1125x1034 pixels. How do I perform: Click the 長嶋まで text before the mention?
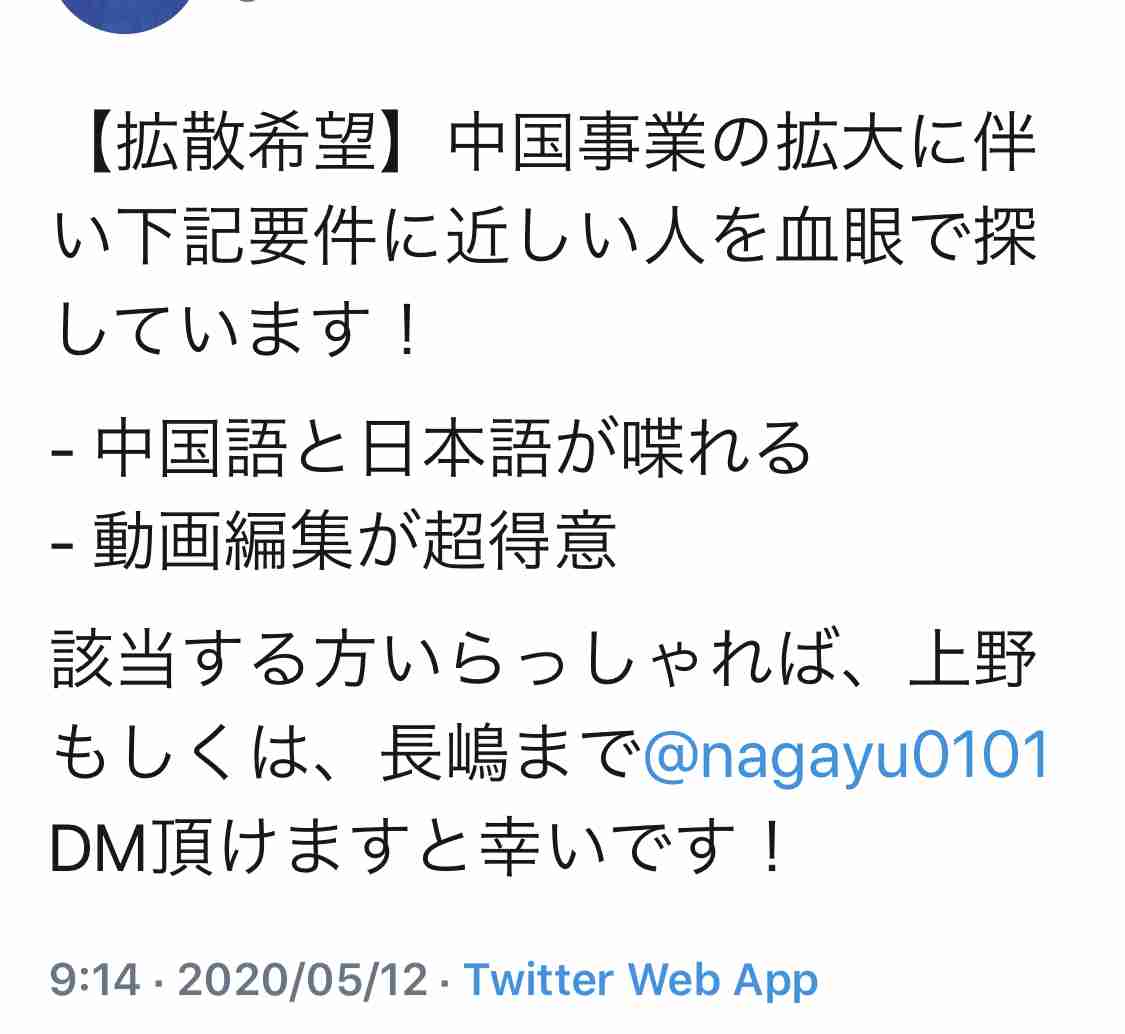[x=509, y=754]
